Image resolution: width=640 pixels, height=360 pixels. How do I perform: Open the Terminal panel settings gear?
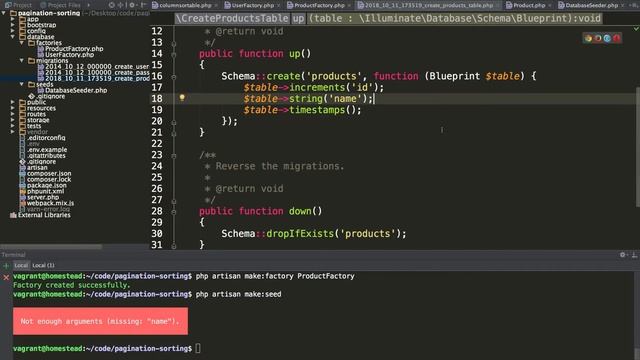pos(623,255)
